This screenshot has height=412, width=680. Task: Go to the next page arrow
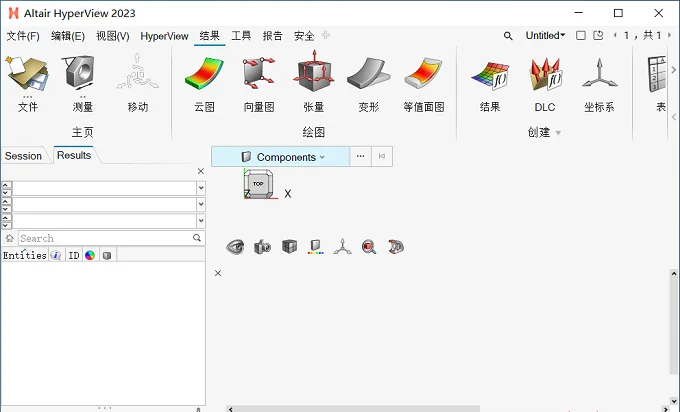669,36
